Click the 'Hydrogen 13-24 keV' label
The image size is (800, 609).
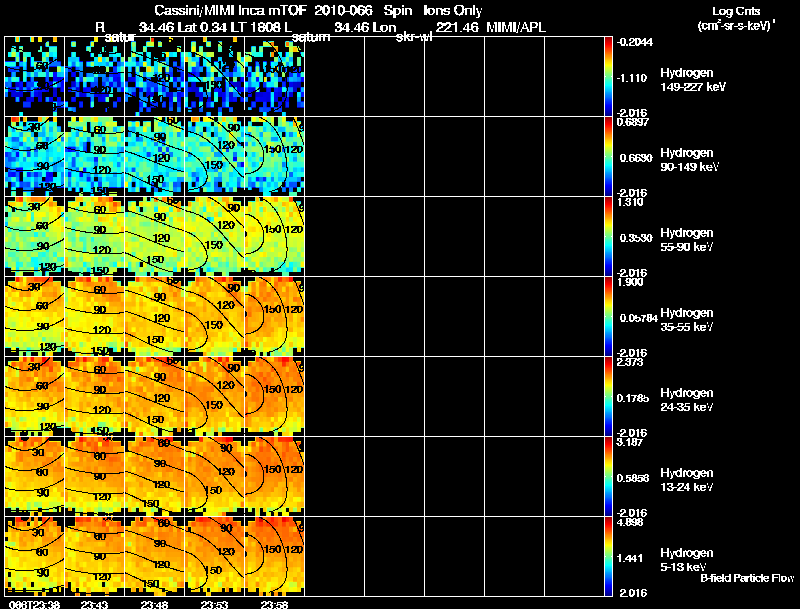[x=687, y=480]
